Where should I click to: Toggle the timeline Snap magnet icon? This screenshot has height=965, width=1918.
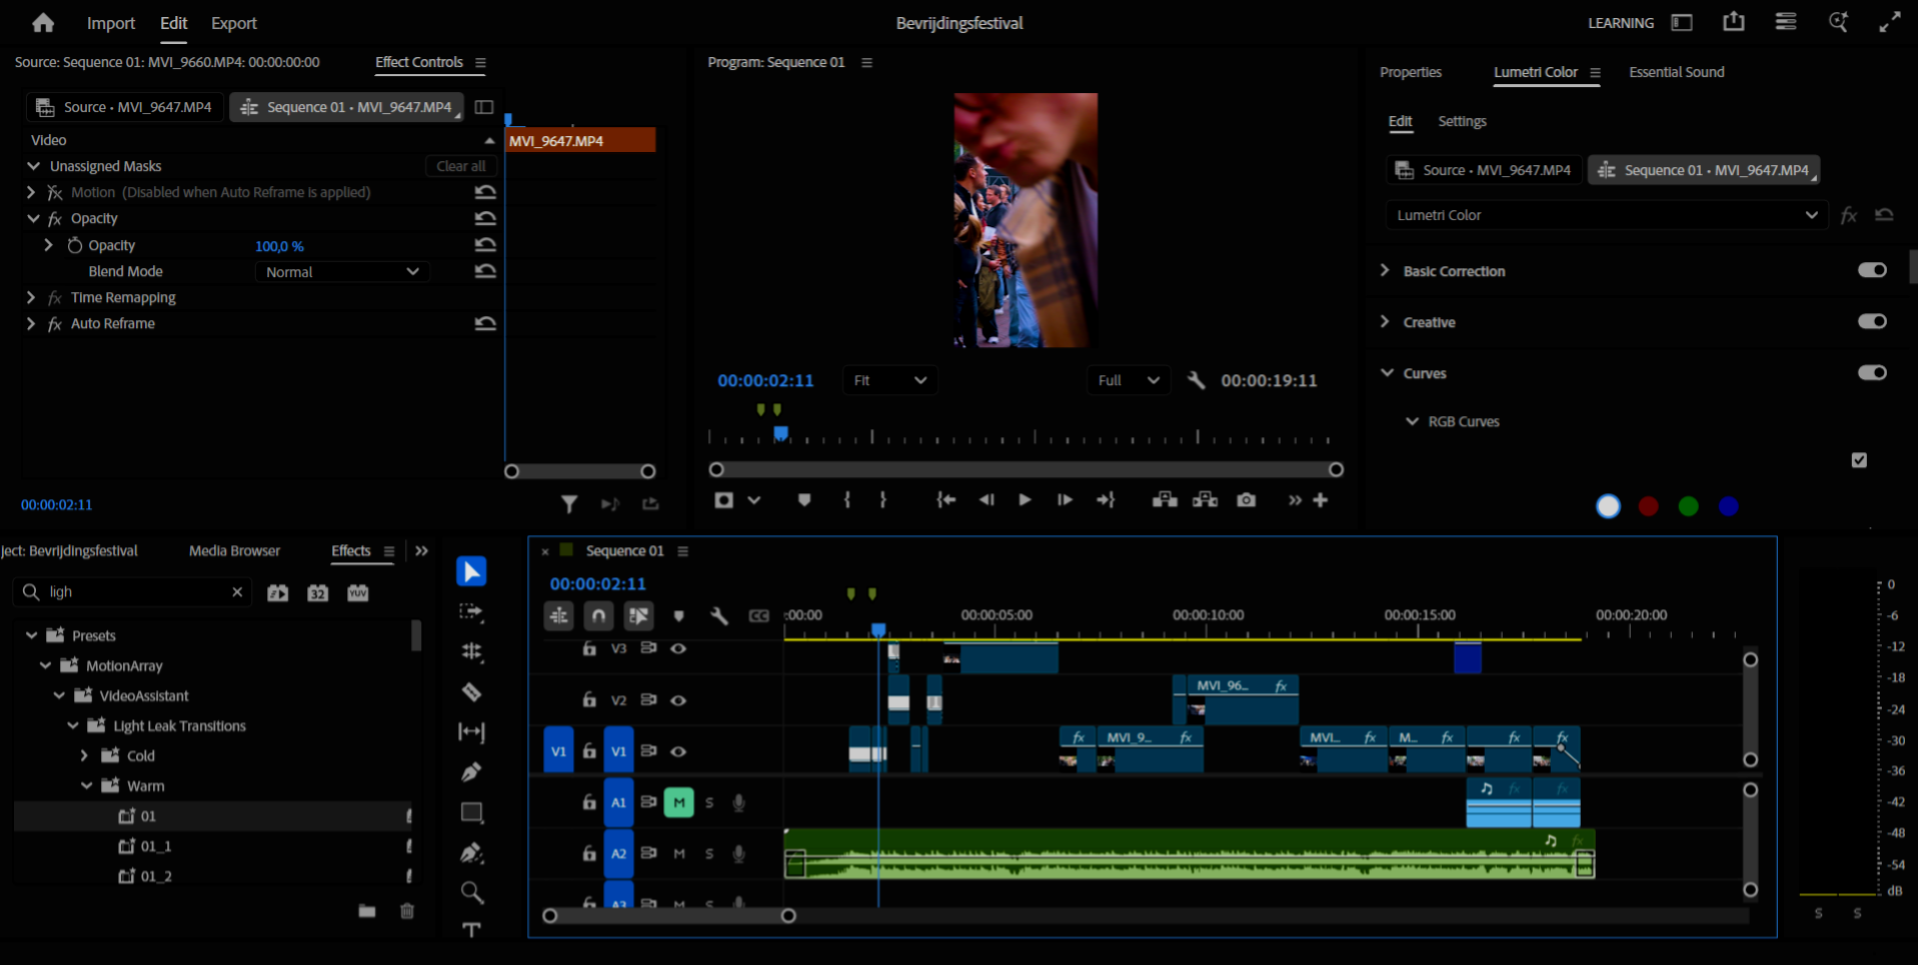(599, 616)
